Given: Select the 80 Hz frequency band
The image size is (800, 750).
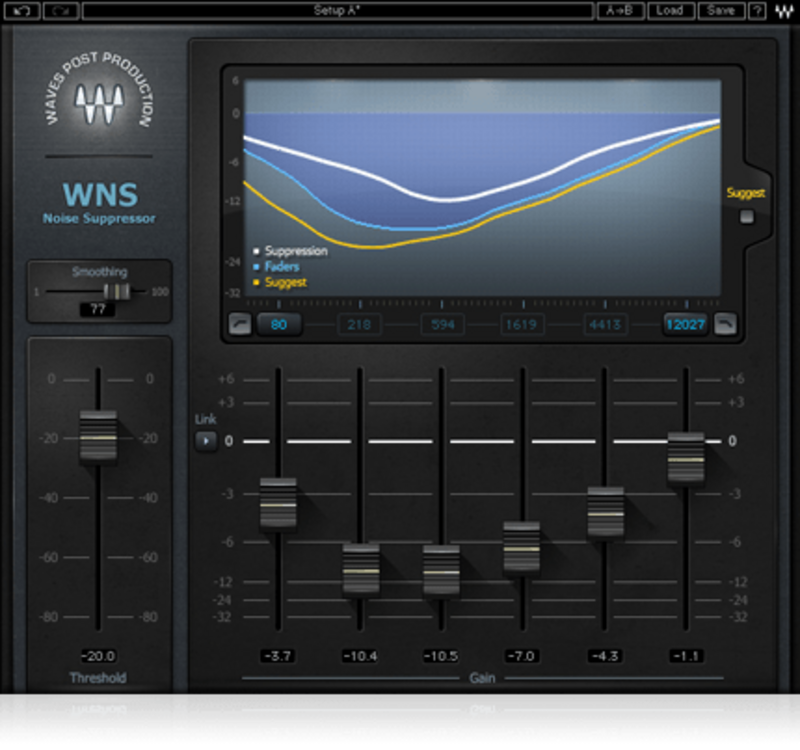Looking at the screenshot, I should pyautogui.click(x=279, y=324).
